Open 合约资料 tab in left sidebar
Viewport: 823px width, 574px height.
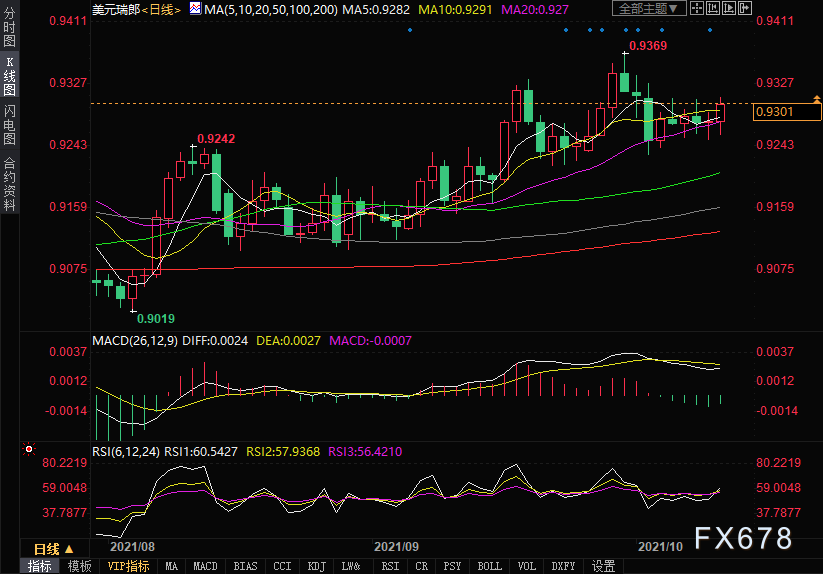click(9, 184)
